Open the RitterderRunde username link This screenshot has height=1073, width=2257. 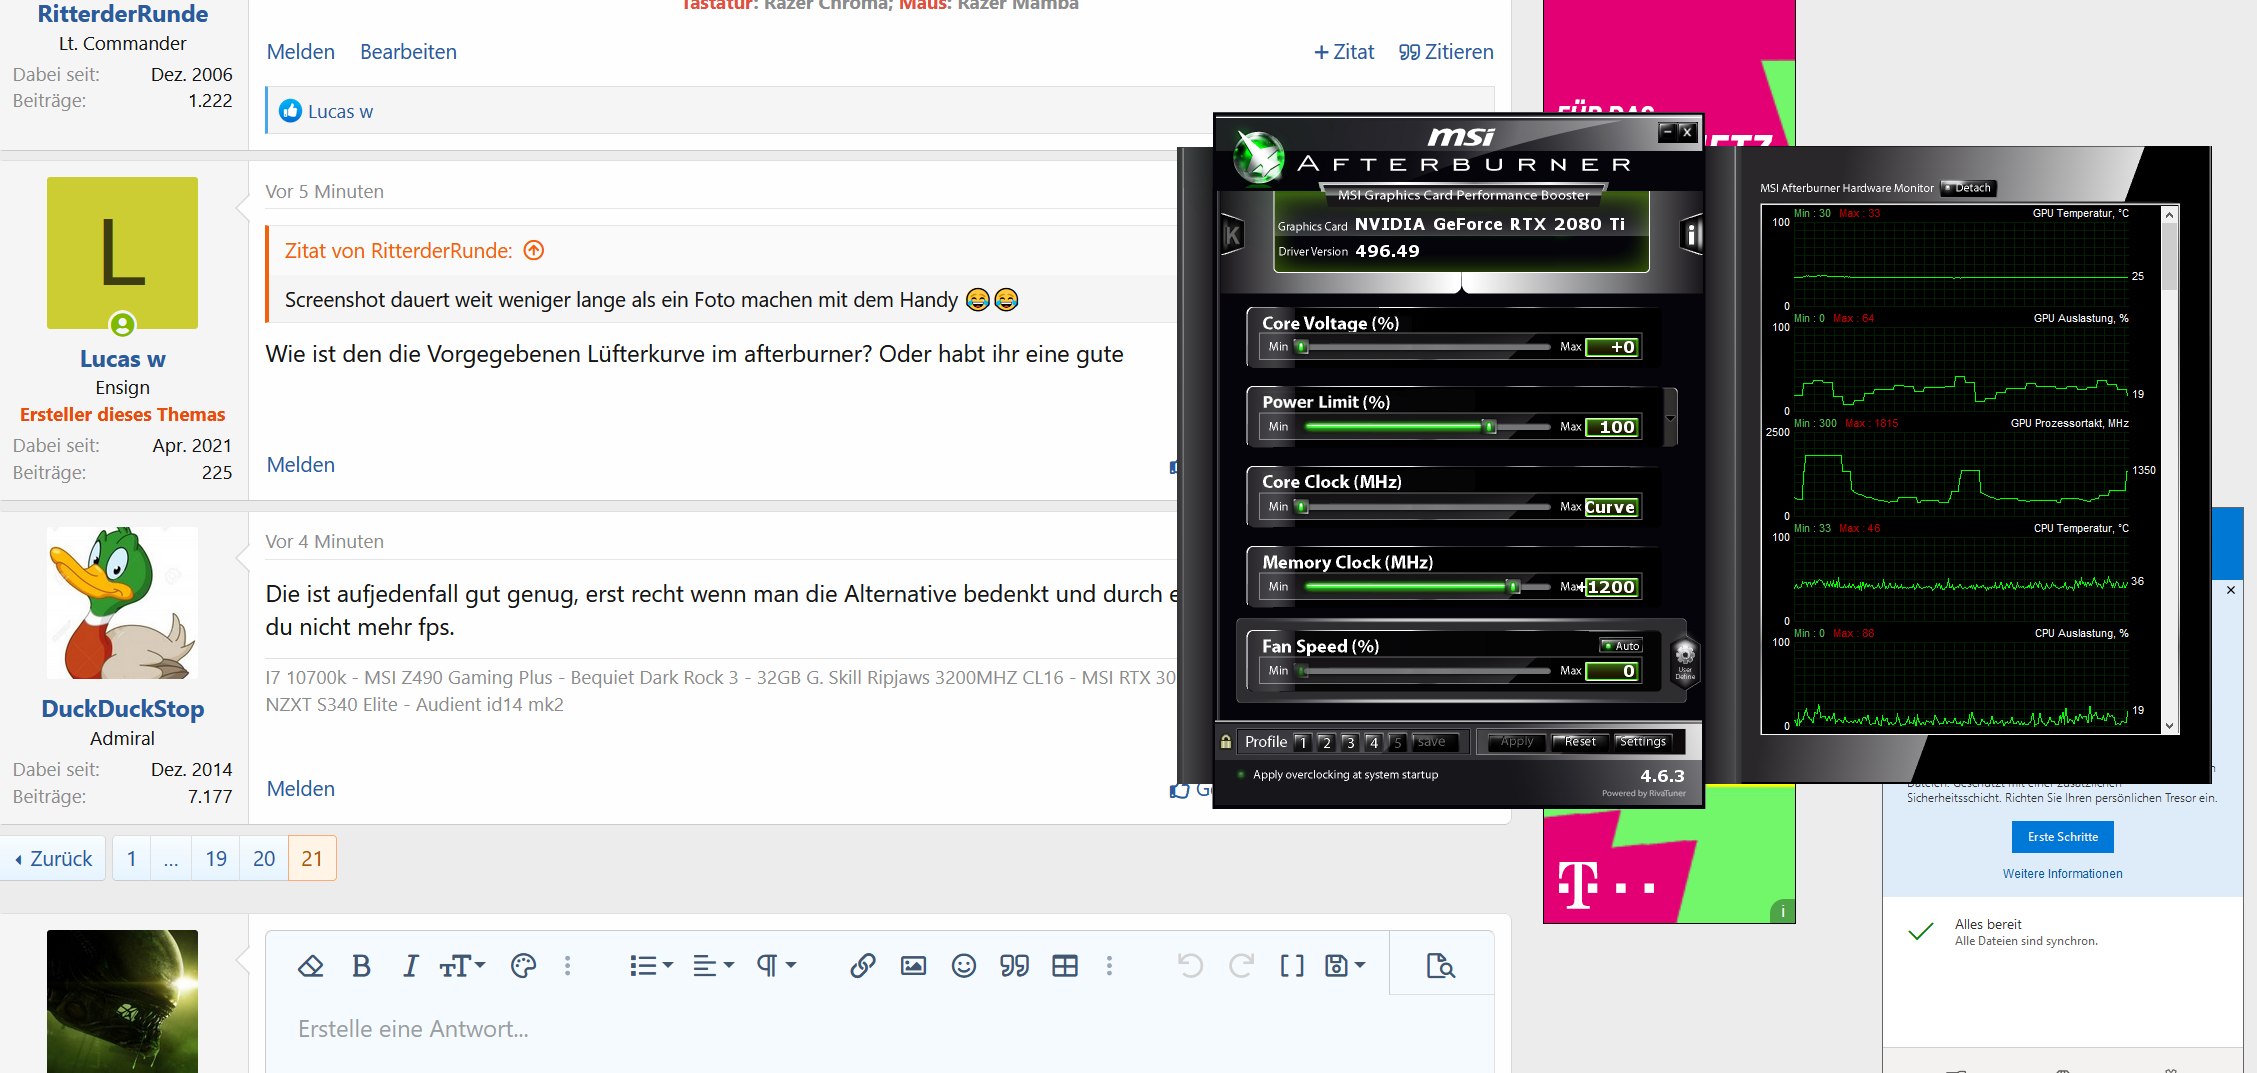coord(122,14)
